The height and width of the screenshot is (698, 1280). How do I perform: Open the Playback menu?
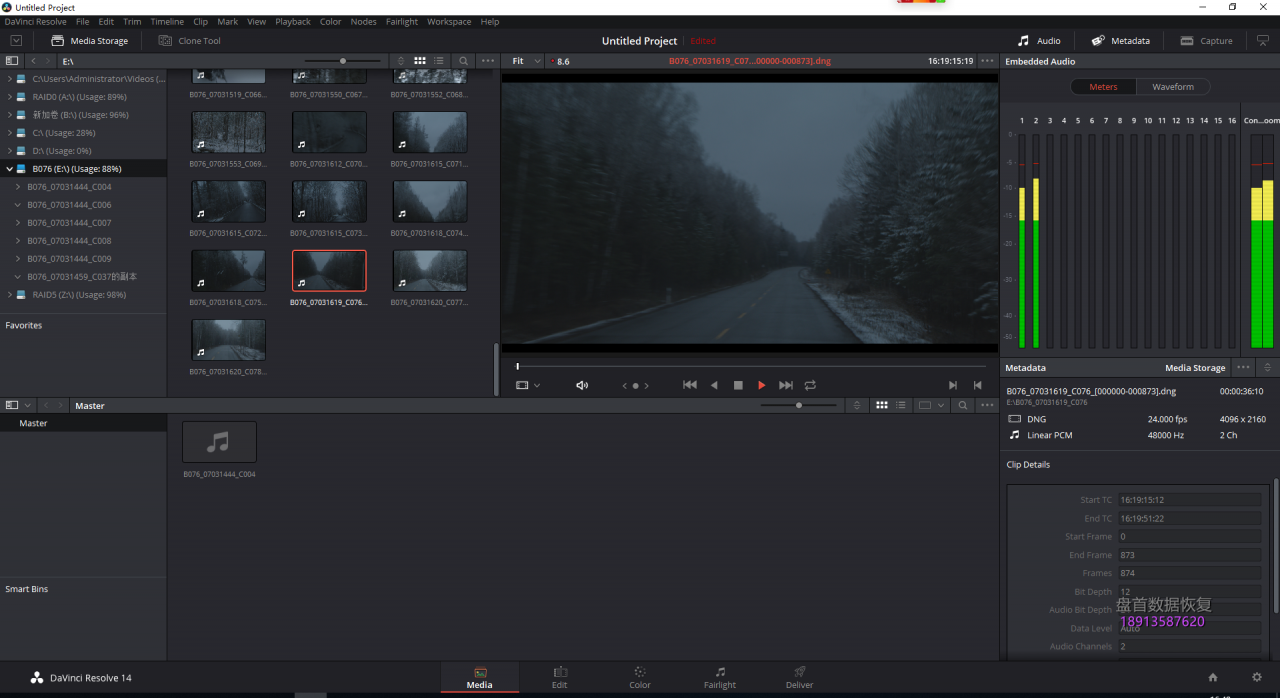(293, 21)
